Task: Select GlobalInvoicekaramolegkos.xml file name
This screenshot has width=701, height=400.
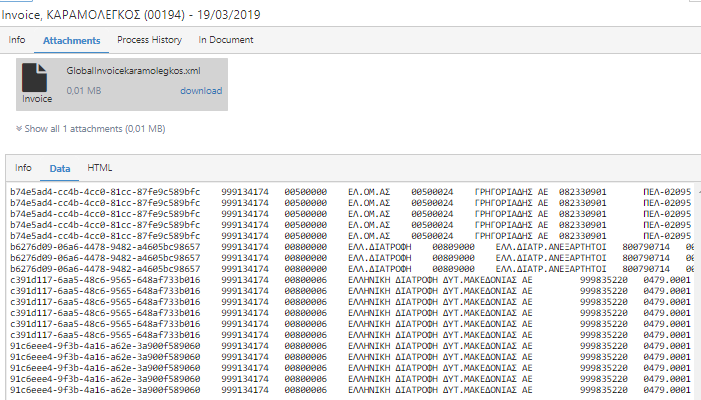Action: (x=133, y=71)
